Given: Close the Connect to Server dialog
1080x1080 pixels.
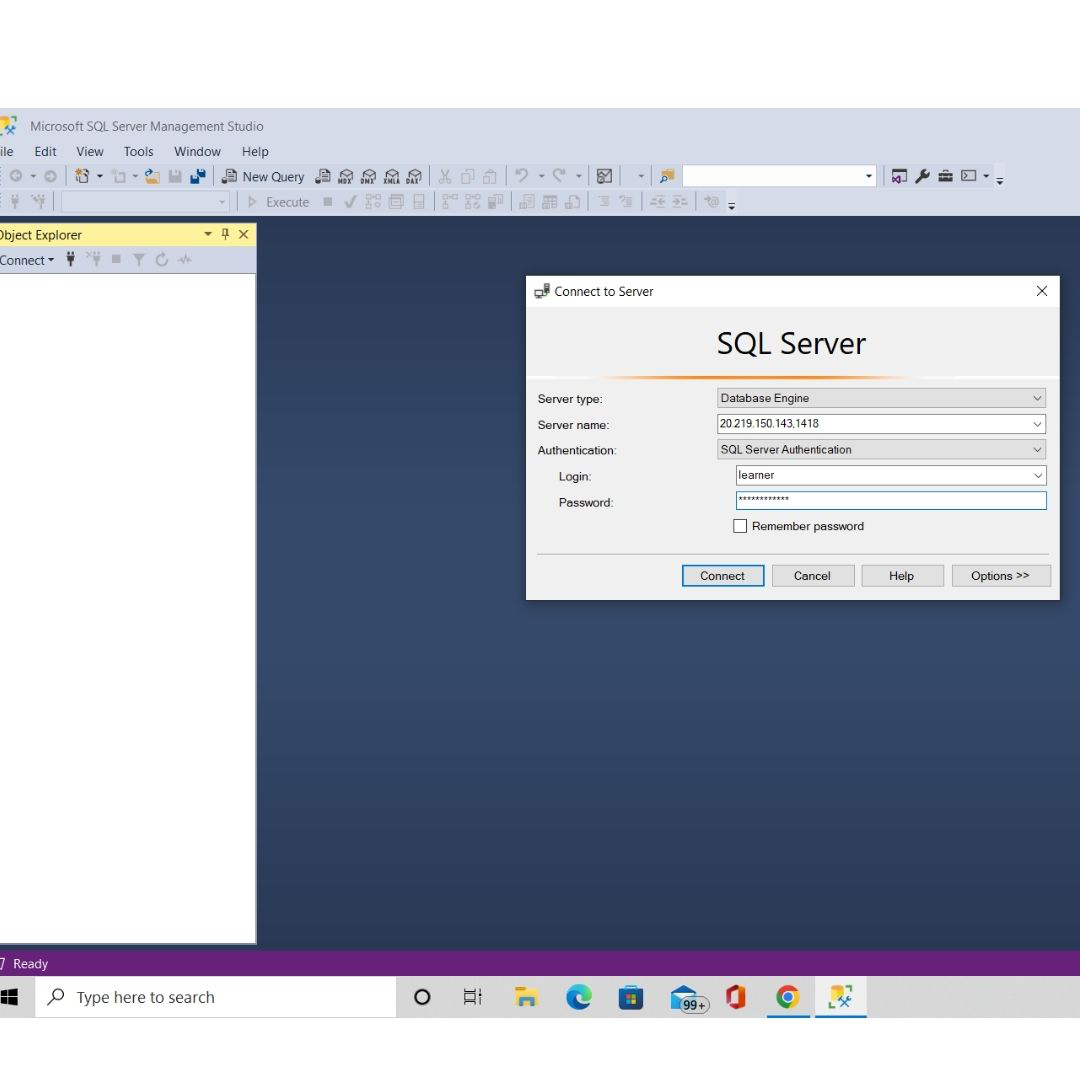Looking at the screenshot, I should [x=1041, y=291].
